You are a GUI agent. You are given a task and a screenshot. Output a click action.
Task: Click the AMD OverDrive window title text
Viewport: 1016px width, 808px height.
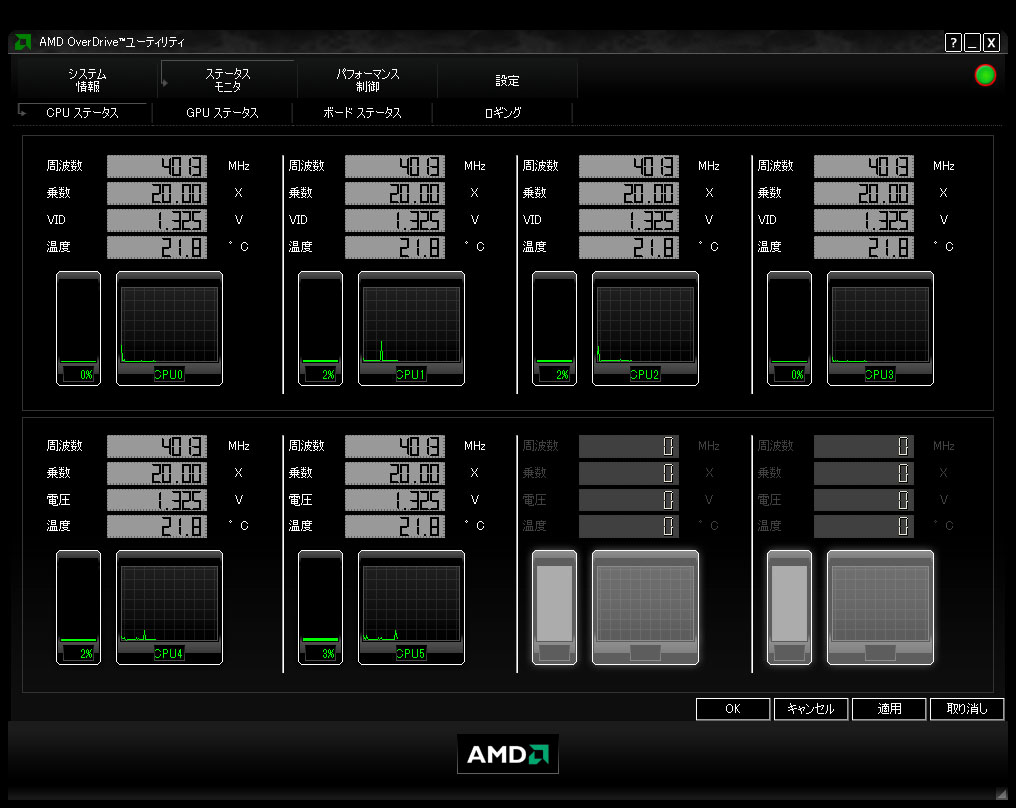(x=112, y=42)
